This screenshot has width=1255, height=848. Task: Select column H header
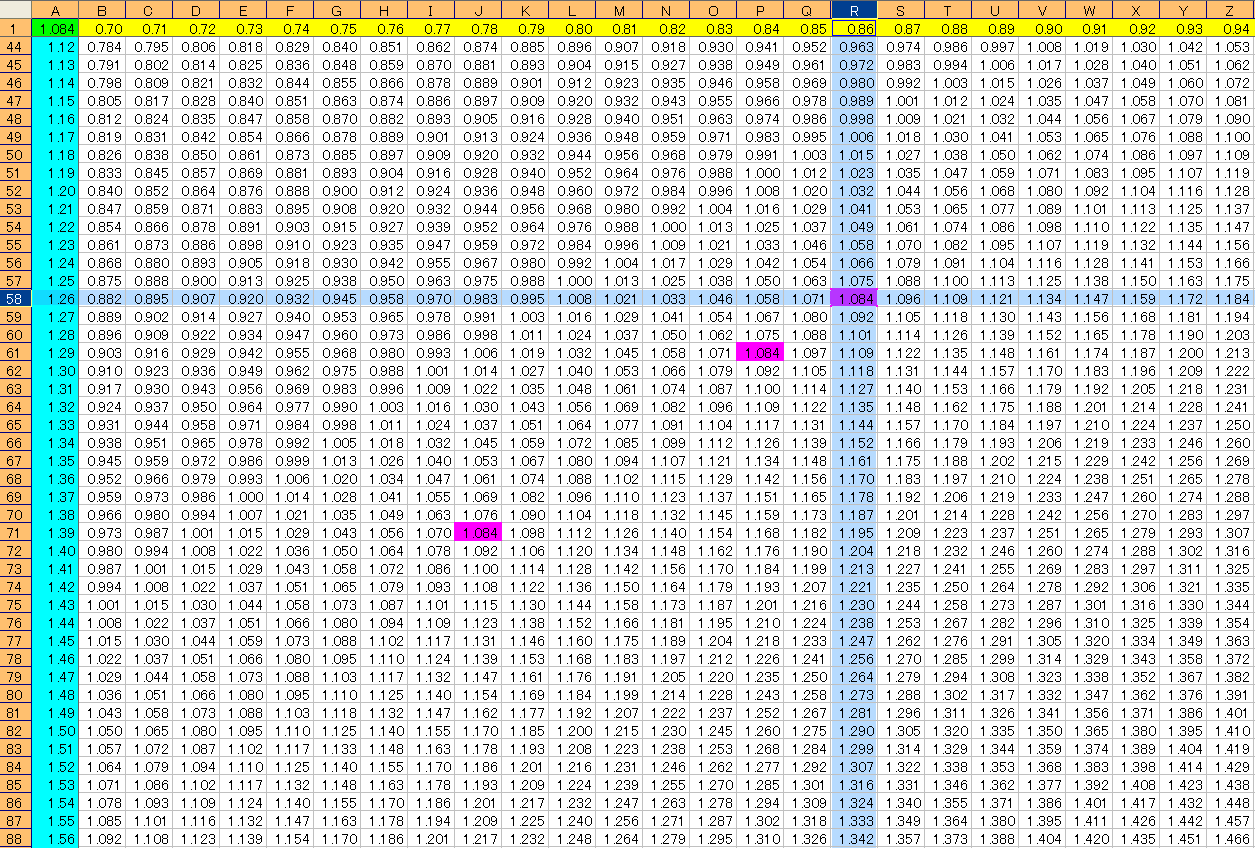pos(384,10)
